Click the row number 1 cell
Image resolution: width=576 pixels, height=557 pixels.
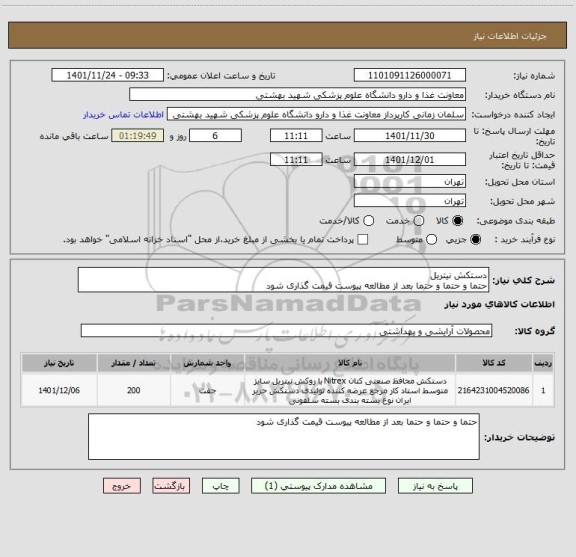pos(543,390)
